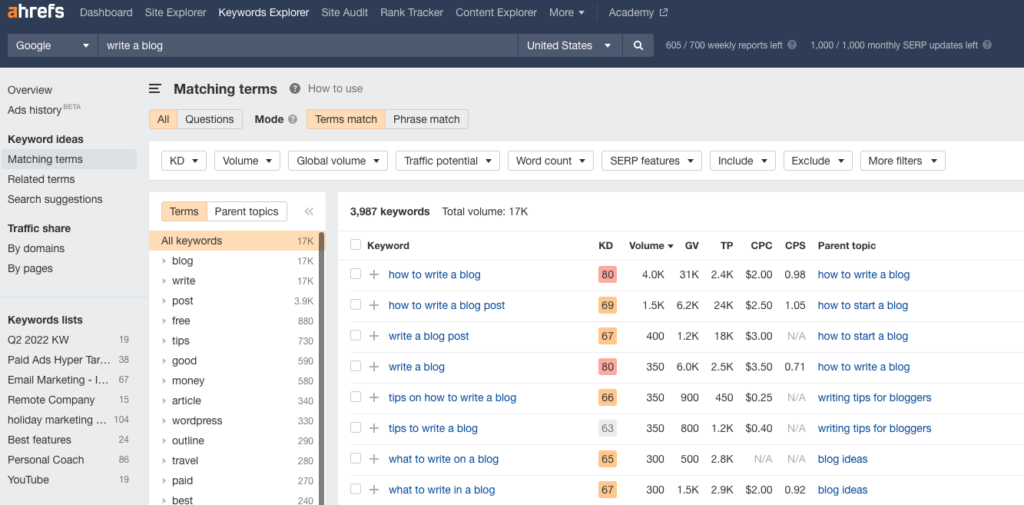The width and height of the screenshot is (1024, 505).
Task: Check the 'write a blog post' row
Action: pos(355,335)
